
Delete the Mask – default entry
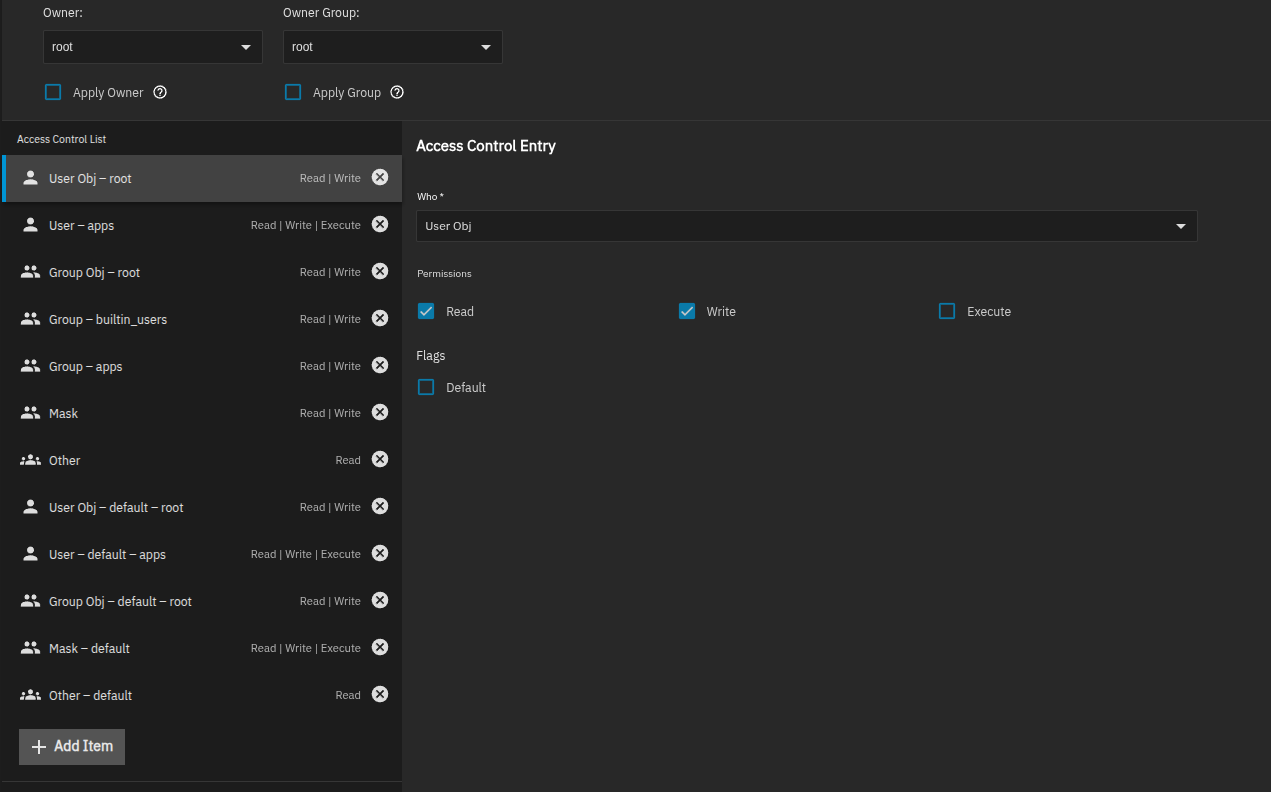[x=380, y=647]
